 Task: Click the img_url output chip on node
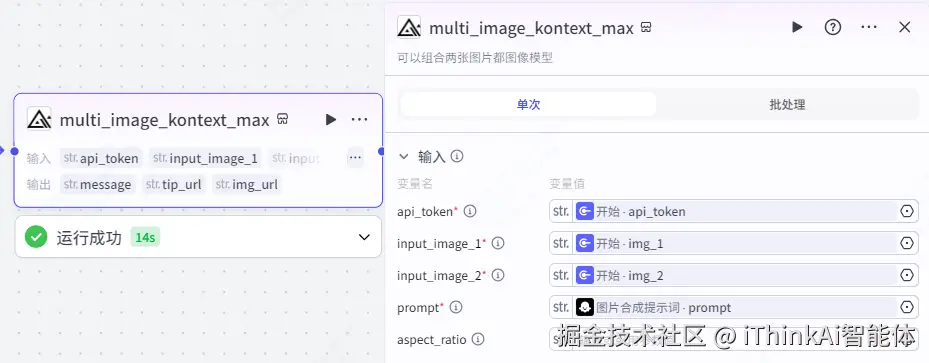[x=247, y=184]
